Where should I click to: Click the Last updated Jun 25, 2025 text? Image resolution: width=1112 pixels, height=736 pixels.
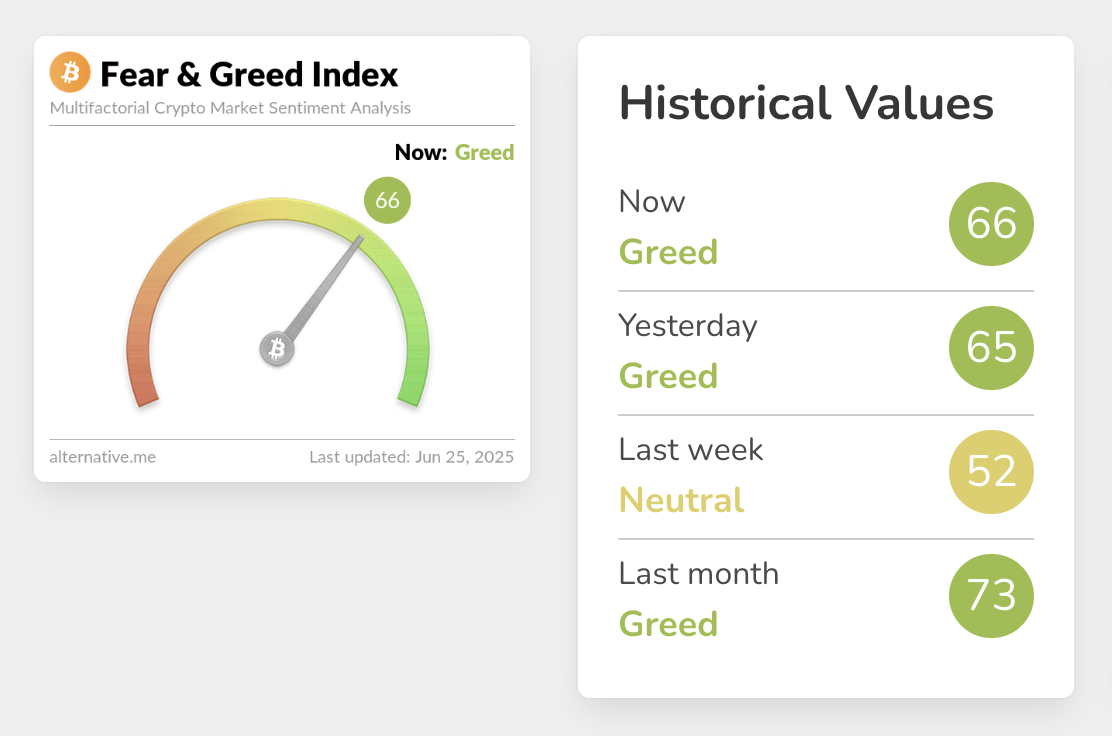(411, 457)
